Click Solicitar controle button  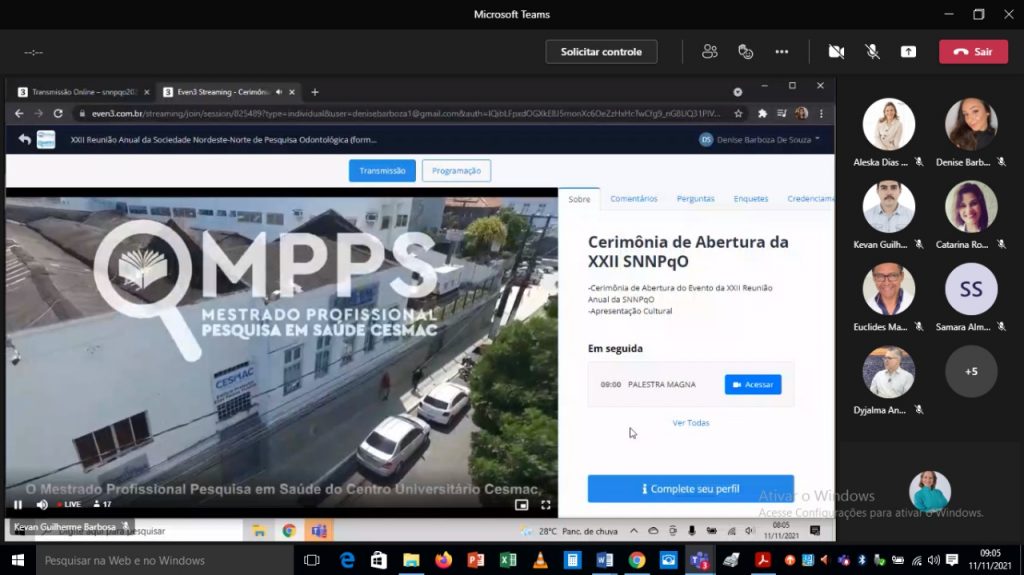click(601, 52)
